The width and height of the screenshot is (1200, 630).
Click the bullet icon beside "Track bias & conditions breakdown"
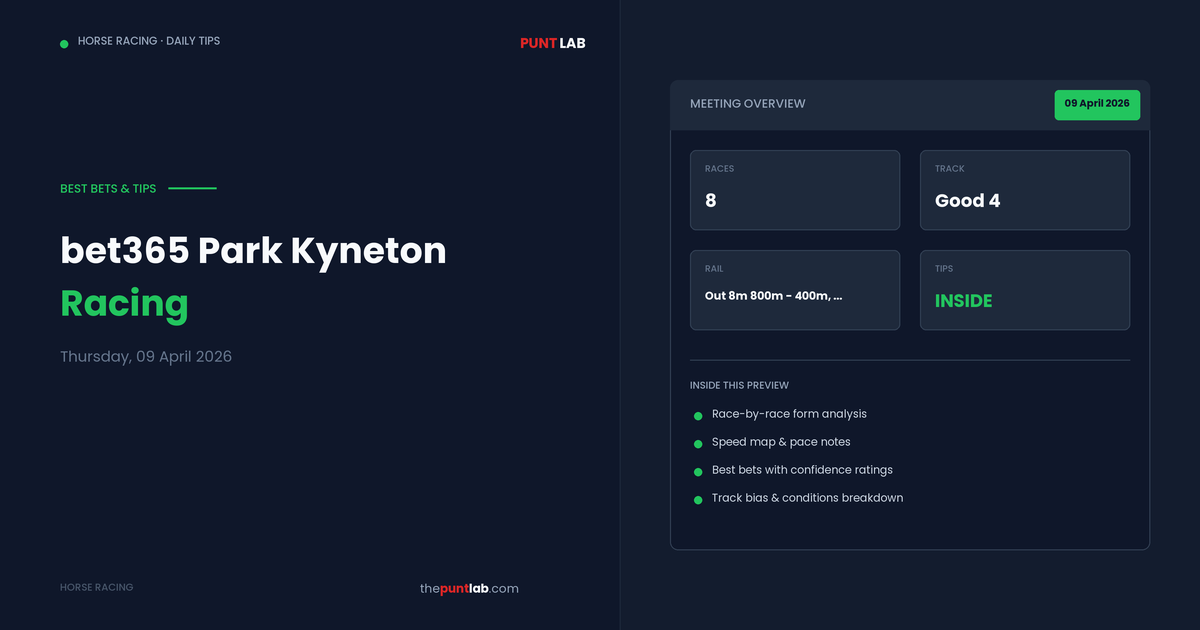696,498
